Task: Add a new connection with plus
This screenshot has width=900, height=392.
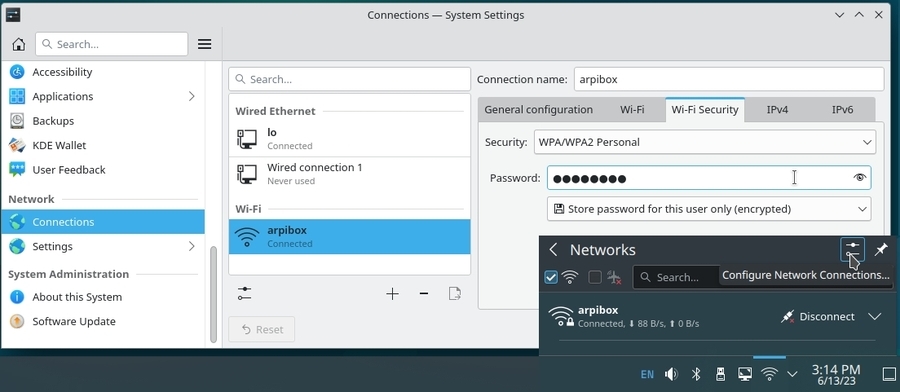Action: tap(393, 294)
